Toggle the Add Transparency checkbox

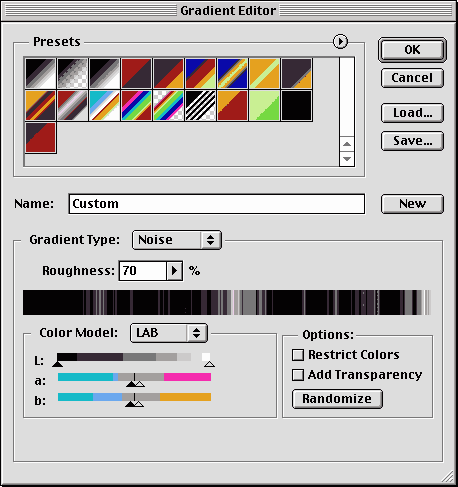[298, 375]
